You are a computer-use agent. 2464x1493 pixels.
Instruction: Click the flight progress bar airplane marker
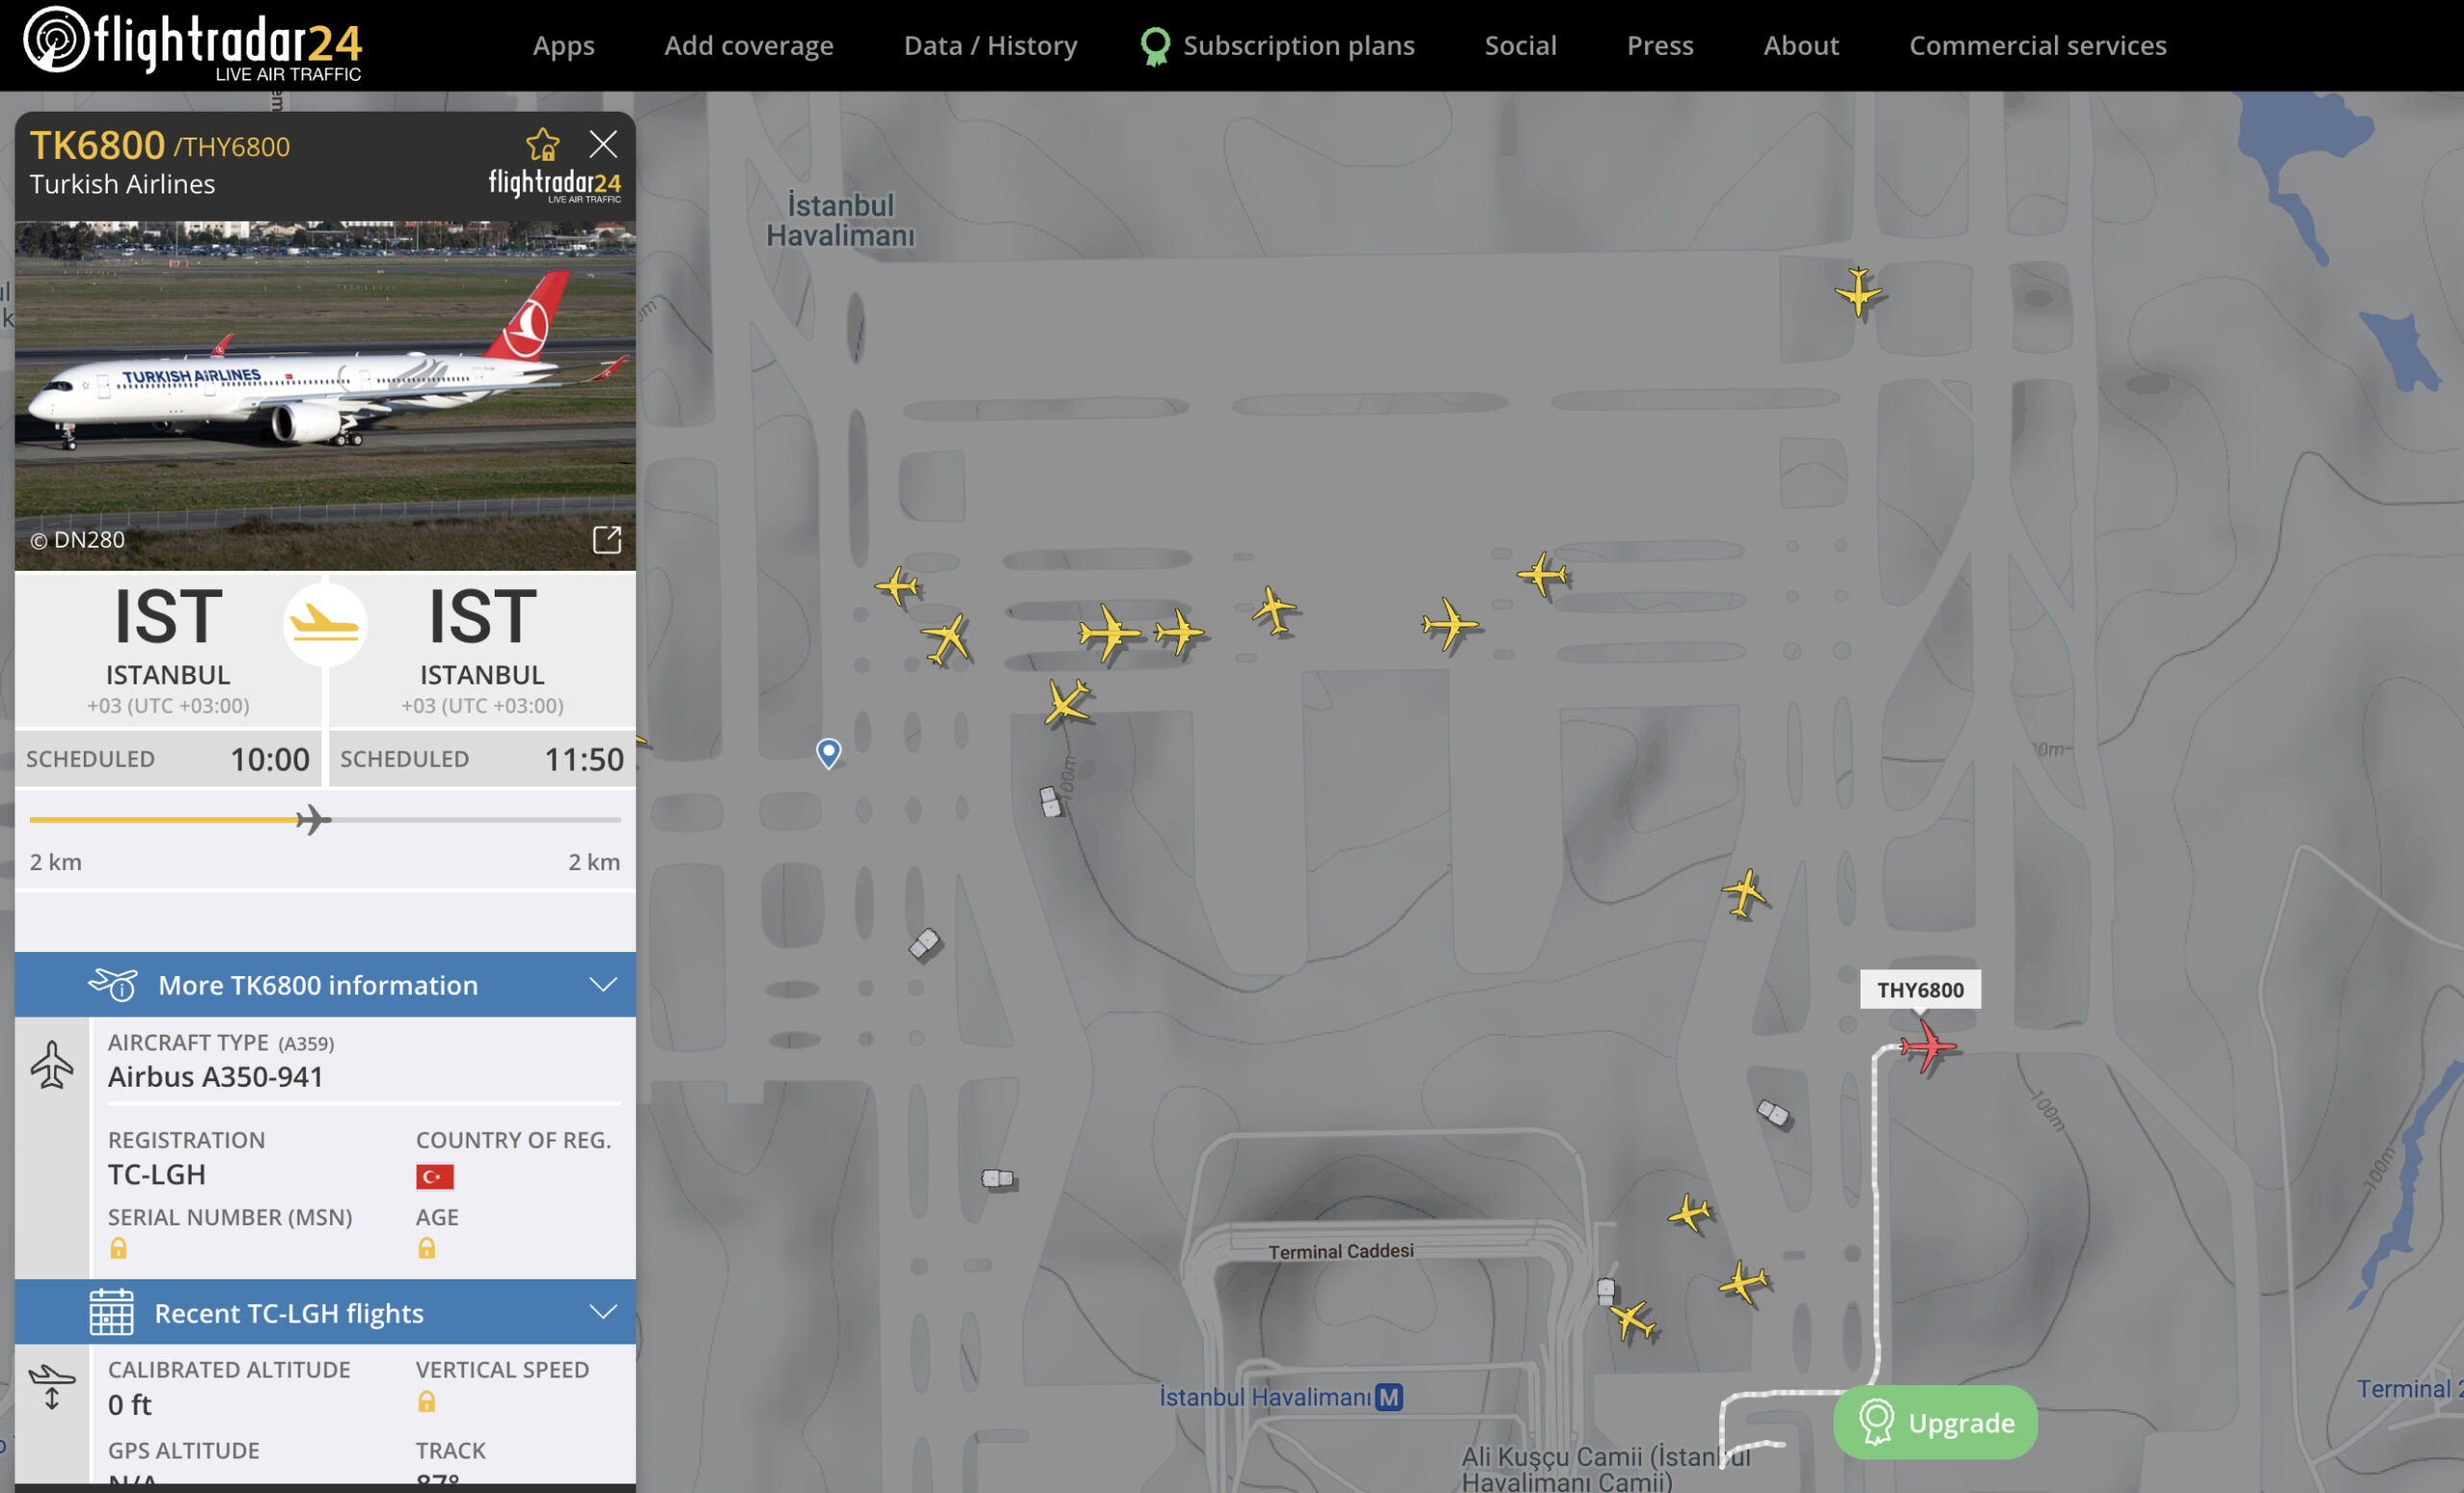coord(313,820)
